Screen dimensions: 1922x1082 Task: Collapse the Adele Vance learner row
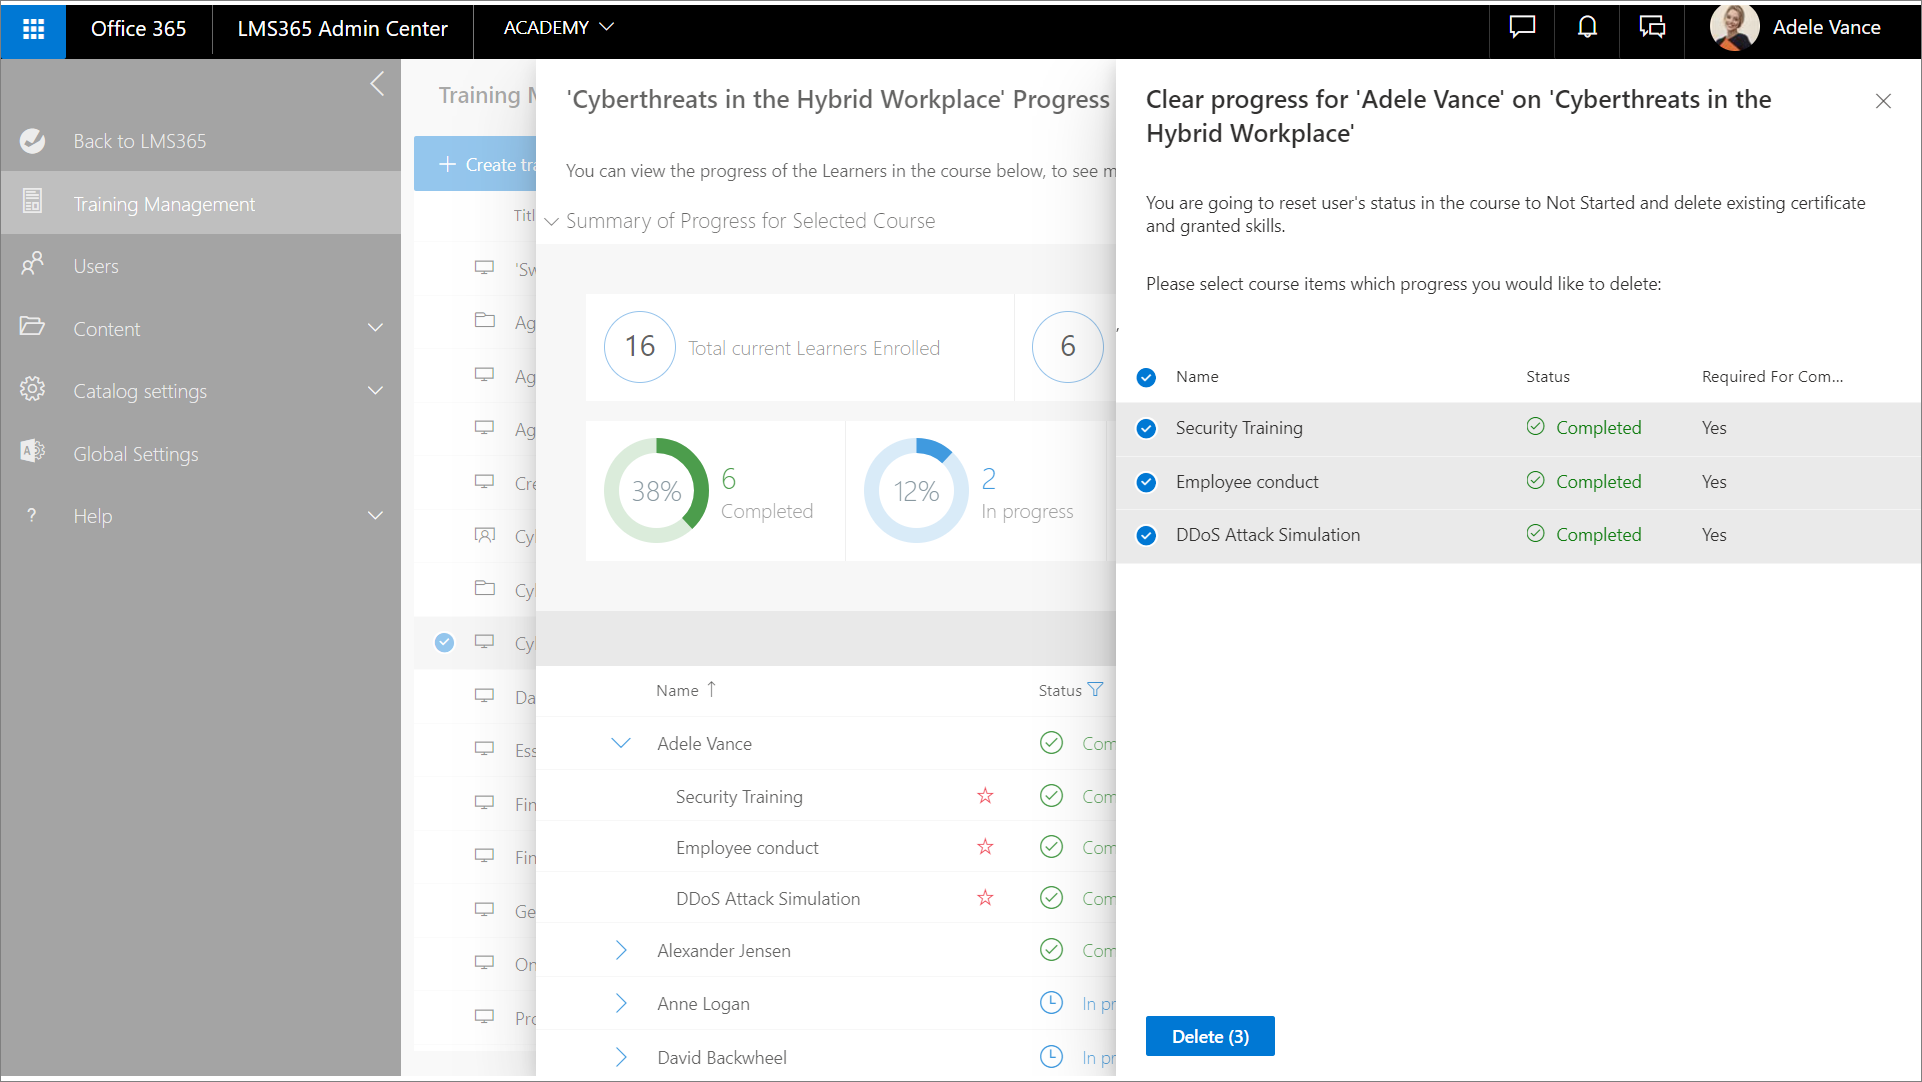point(621,743)
